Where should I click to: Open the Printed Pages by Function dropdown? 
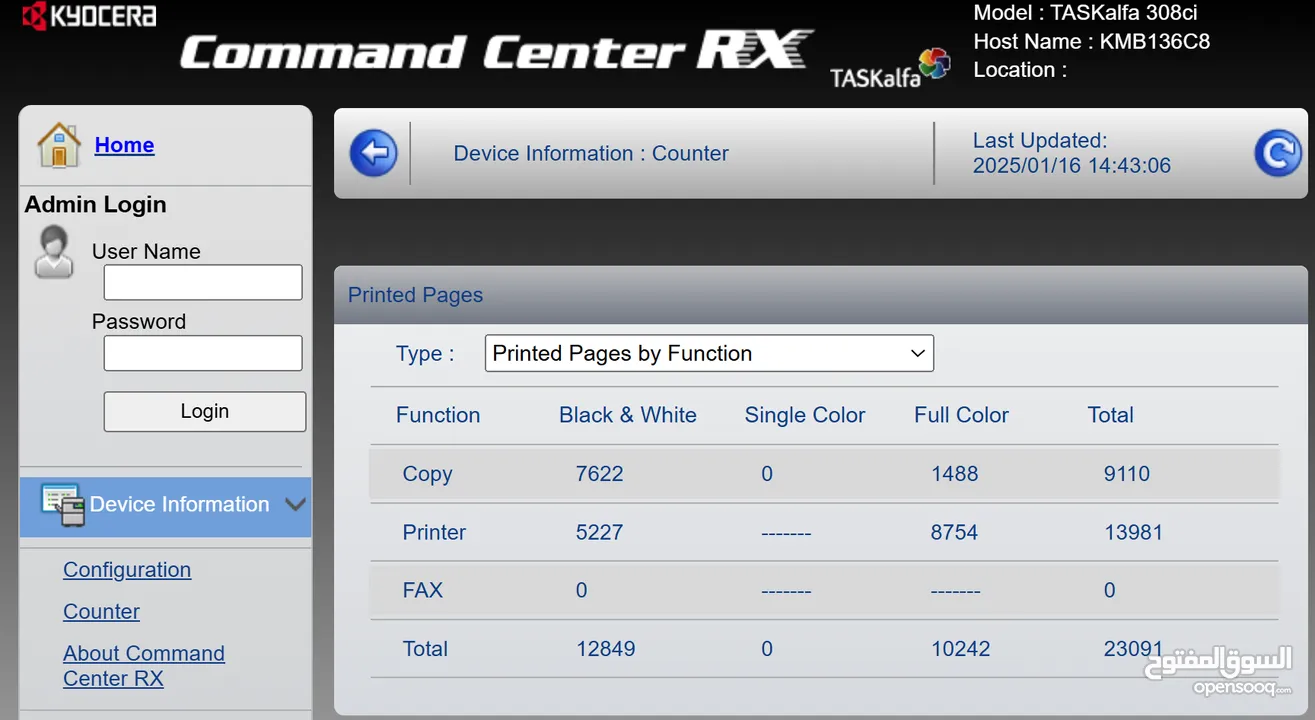709,353
